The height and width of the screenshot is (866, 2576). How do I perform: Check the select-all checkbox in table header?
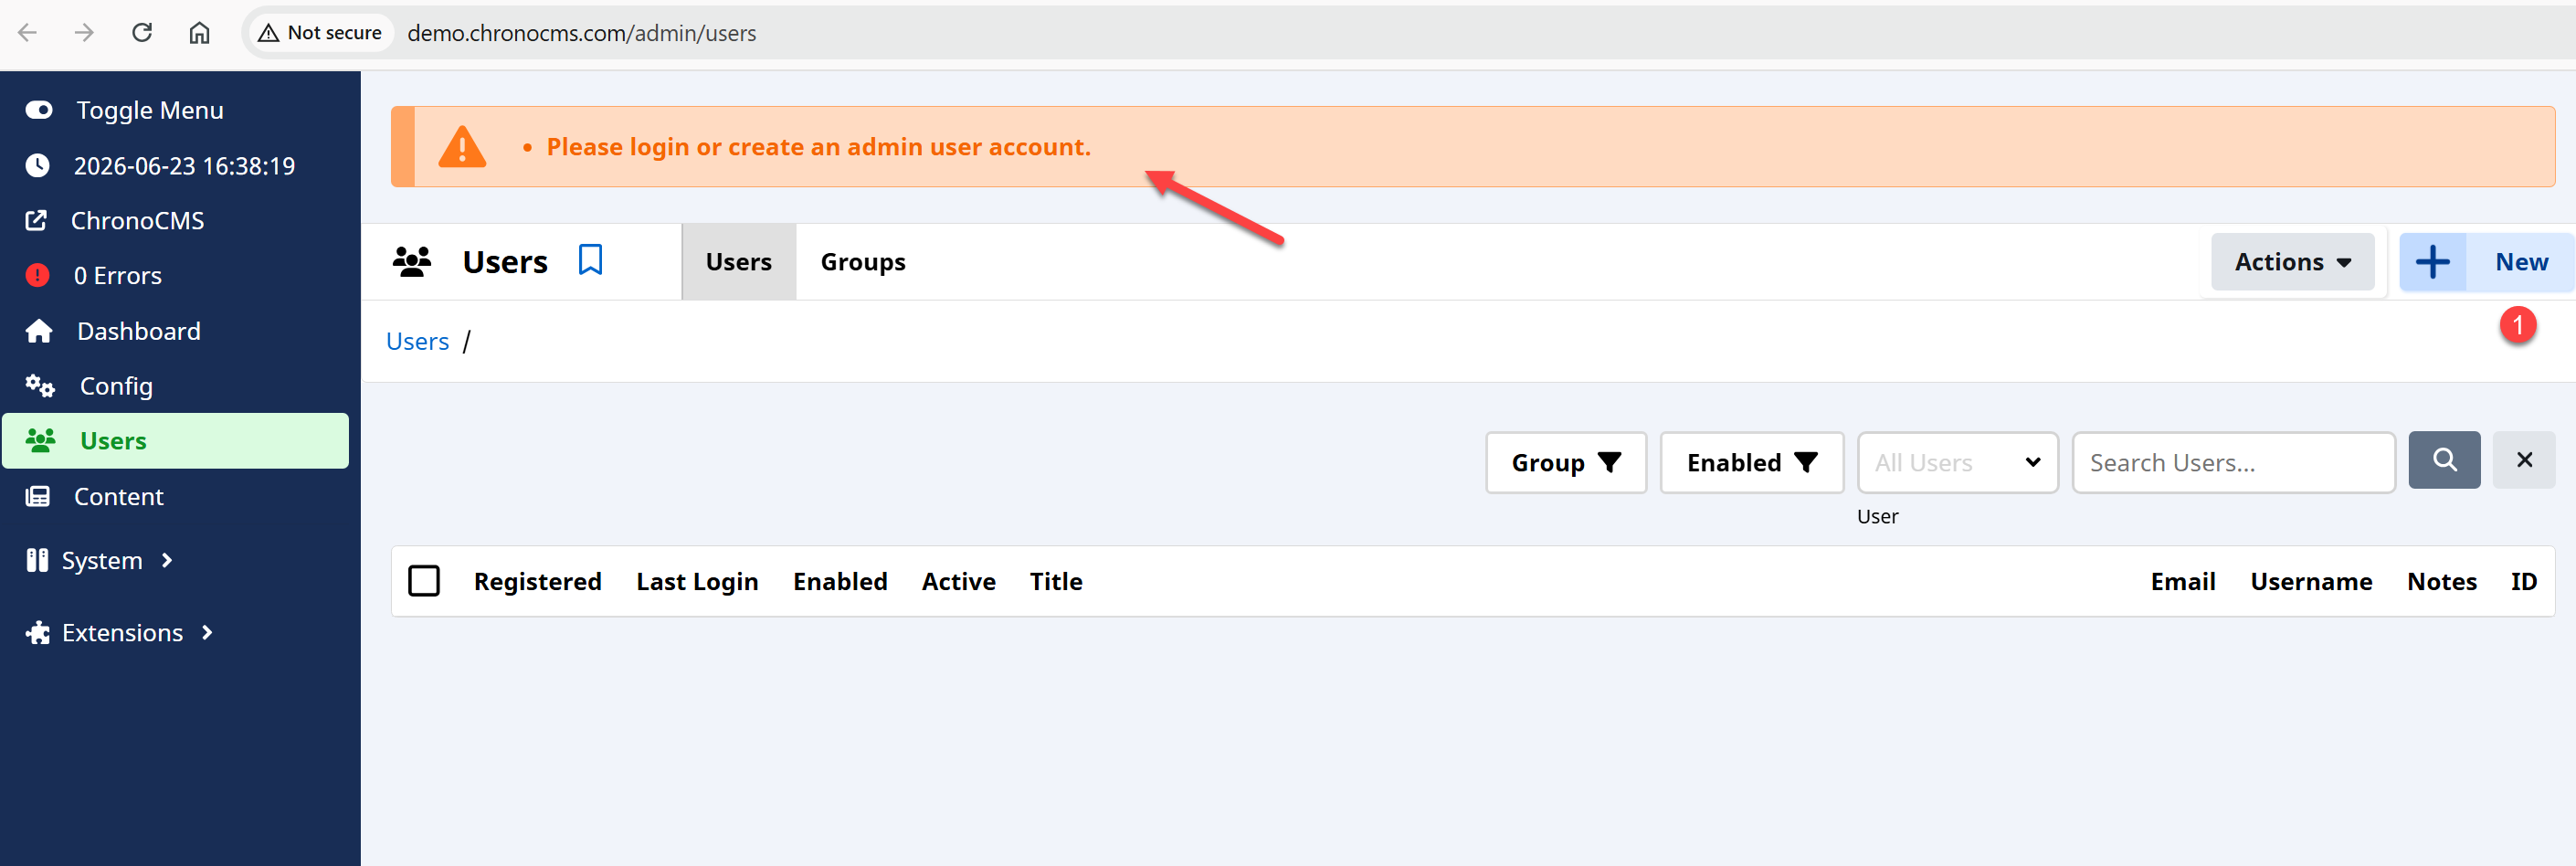[424, 581]
